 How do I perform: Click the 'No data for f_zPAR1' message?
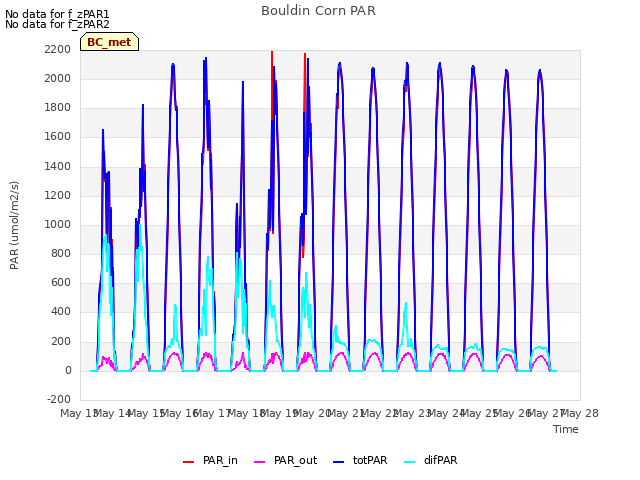[x=57, y=14]
